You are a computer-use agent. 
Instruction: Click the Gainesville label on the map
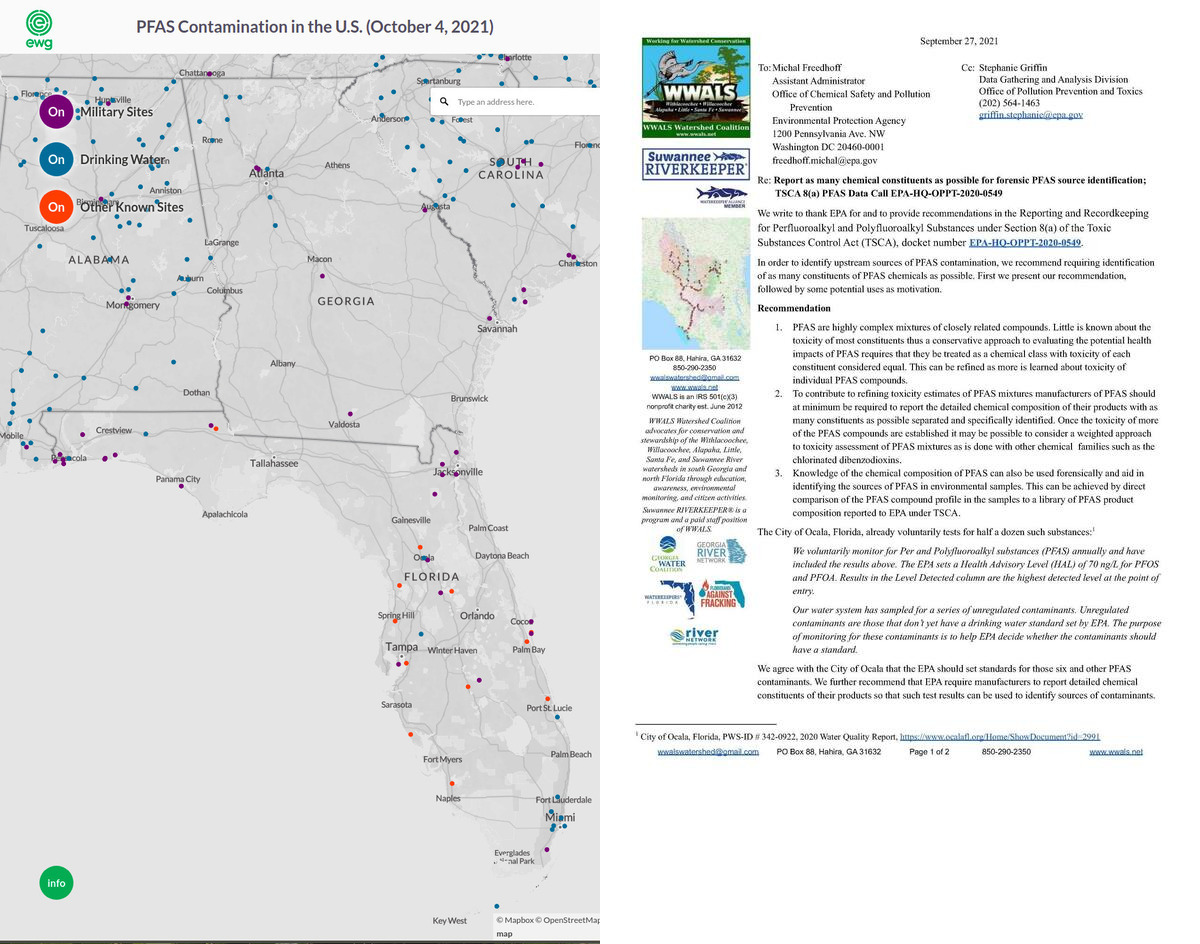[x=411, y=520]
